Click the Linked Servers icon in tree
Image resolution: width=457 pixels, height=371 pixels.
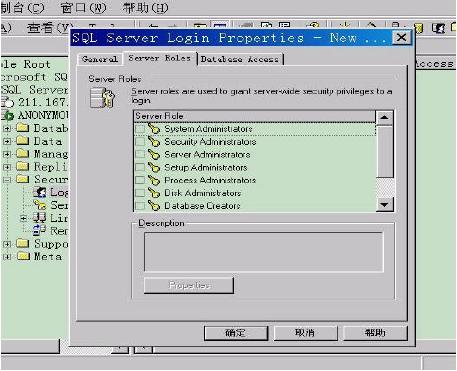(40, 218)
